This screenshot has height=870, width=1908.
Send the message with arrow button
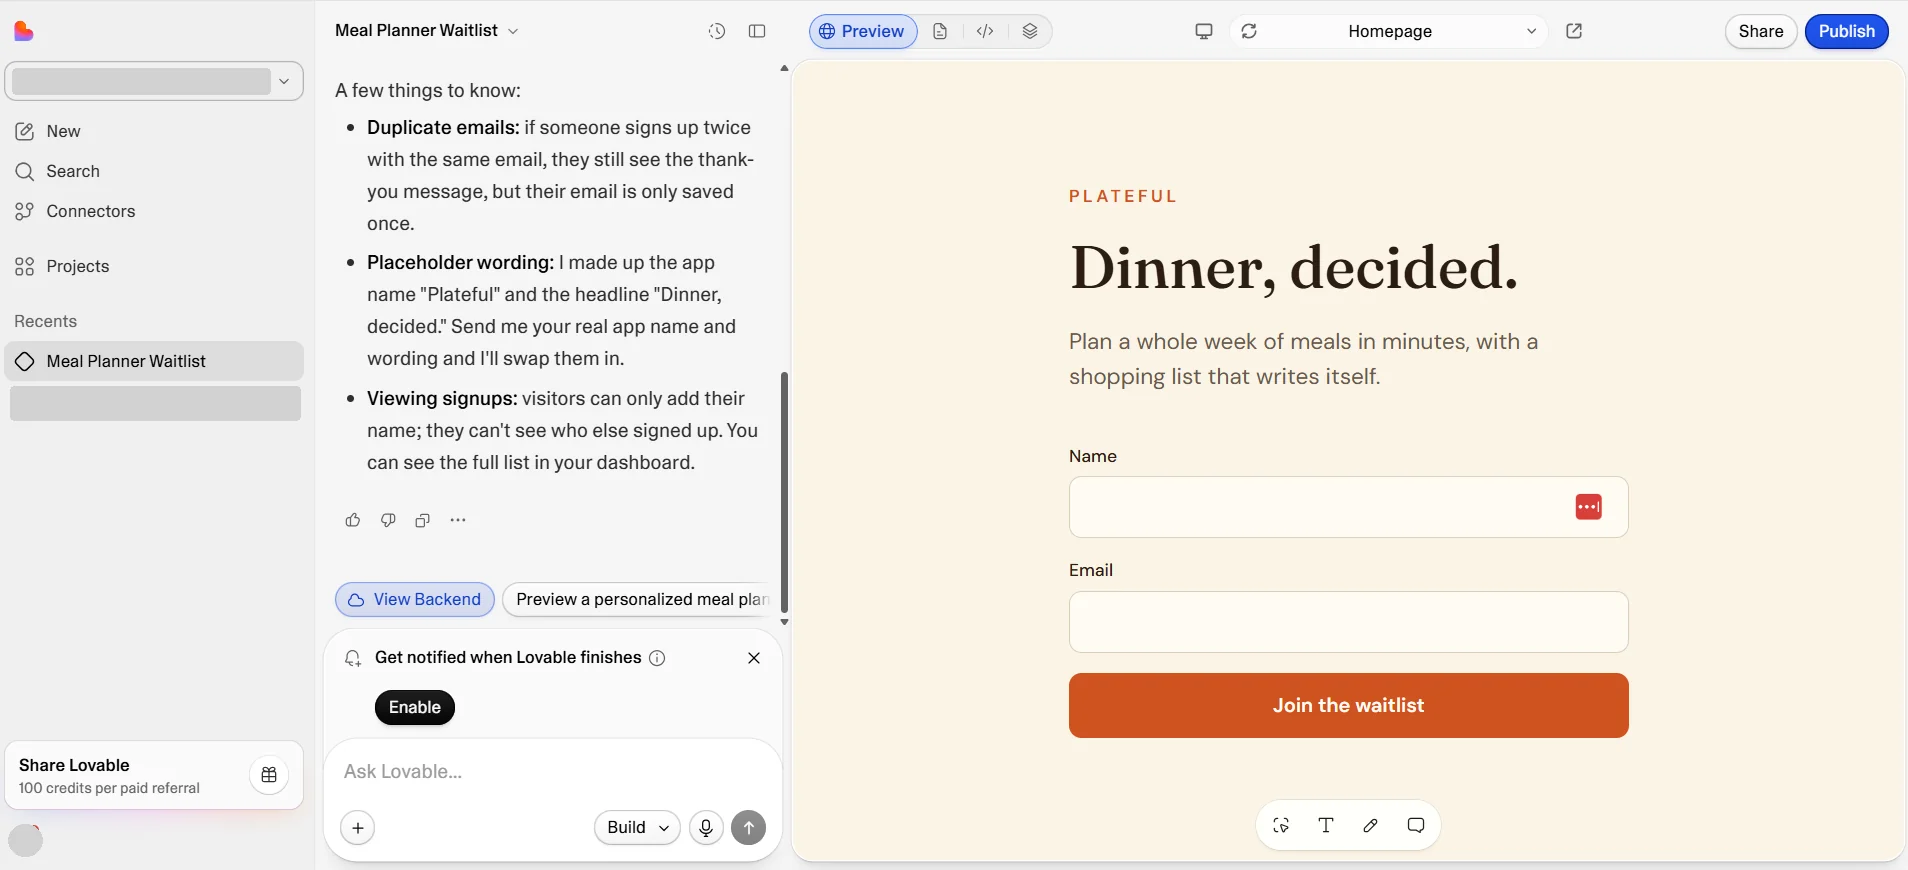[x=748, y=828]
